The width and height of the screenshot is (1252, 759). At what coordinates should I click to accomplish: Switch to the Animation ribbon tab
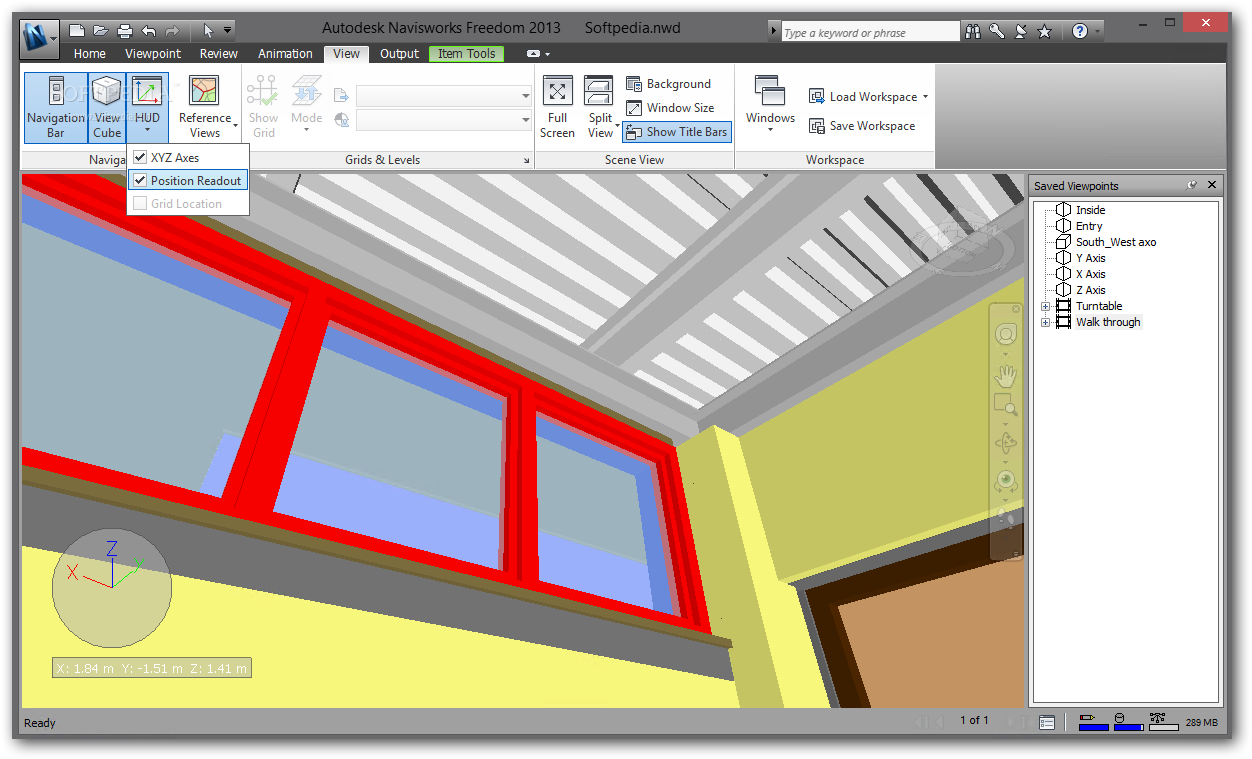[285, 54]
